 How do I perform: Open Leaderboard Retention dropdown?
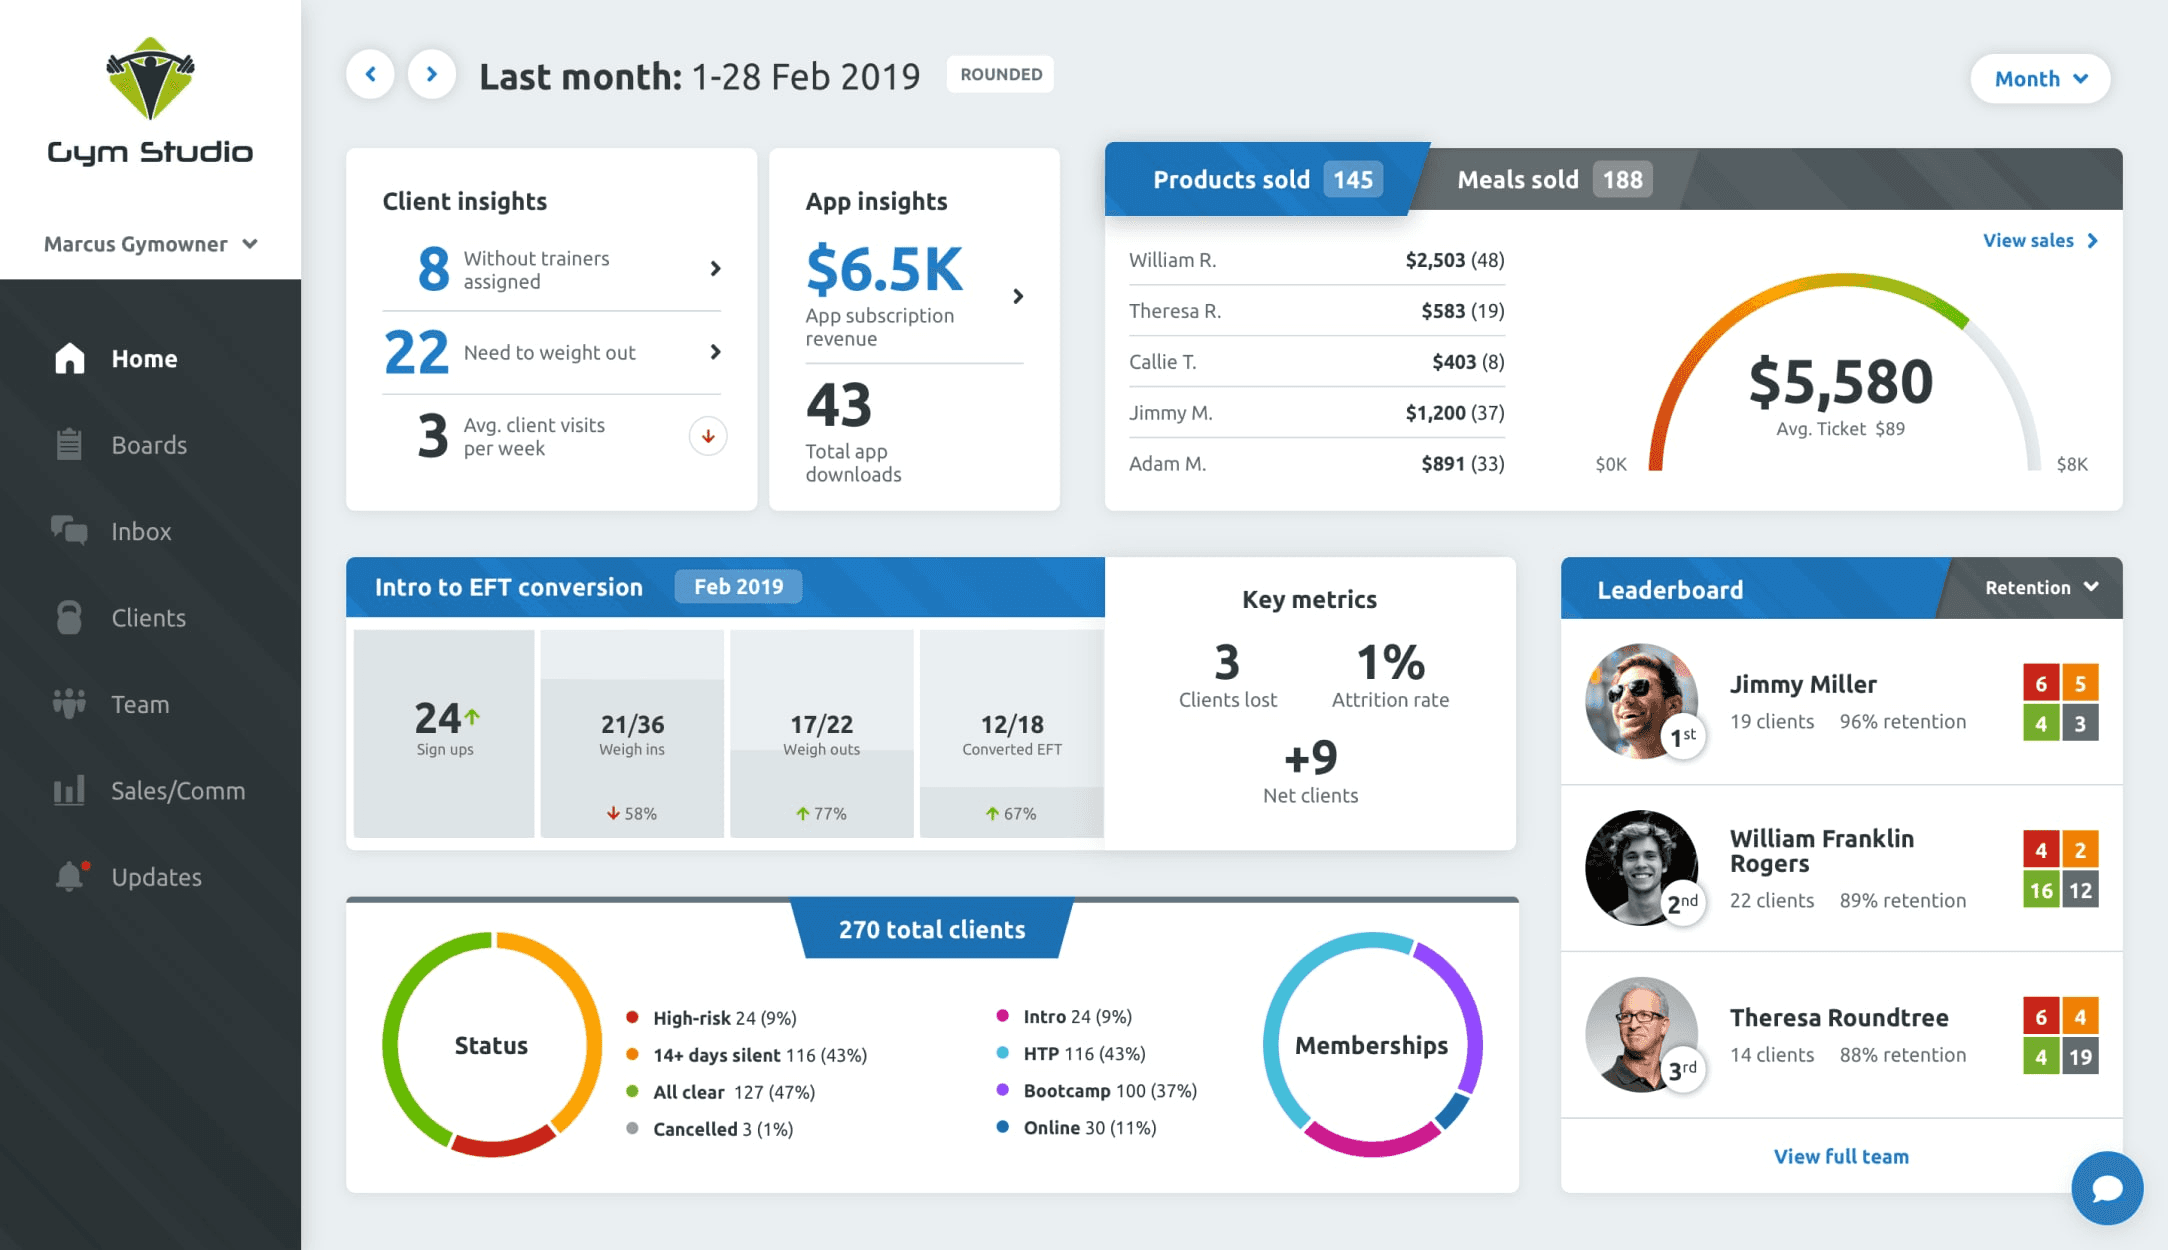click(2040, 588)
